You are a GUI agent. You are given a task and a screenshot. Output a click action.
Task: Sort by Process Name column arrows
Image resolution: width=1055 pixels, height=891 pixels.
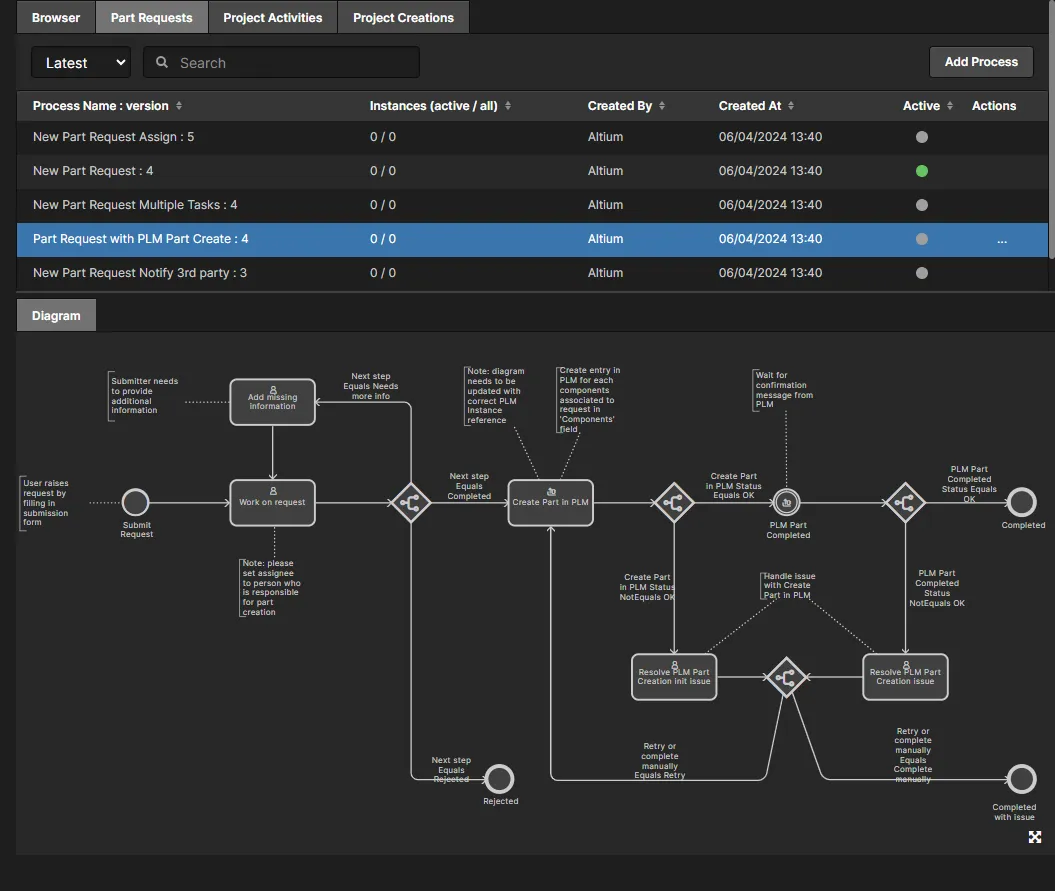179,106
